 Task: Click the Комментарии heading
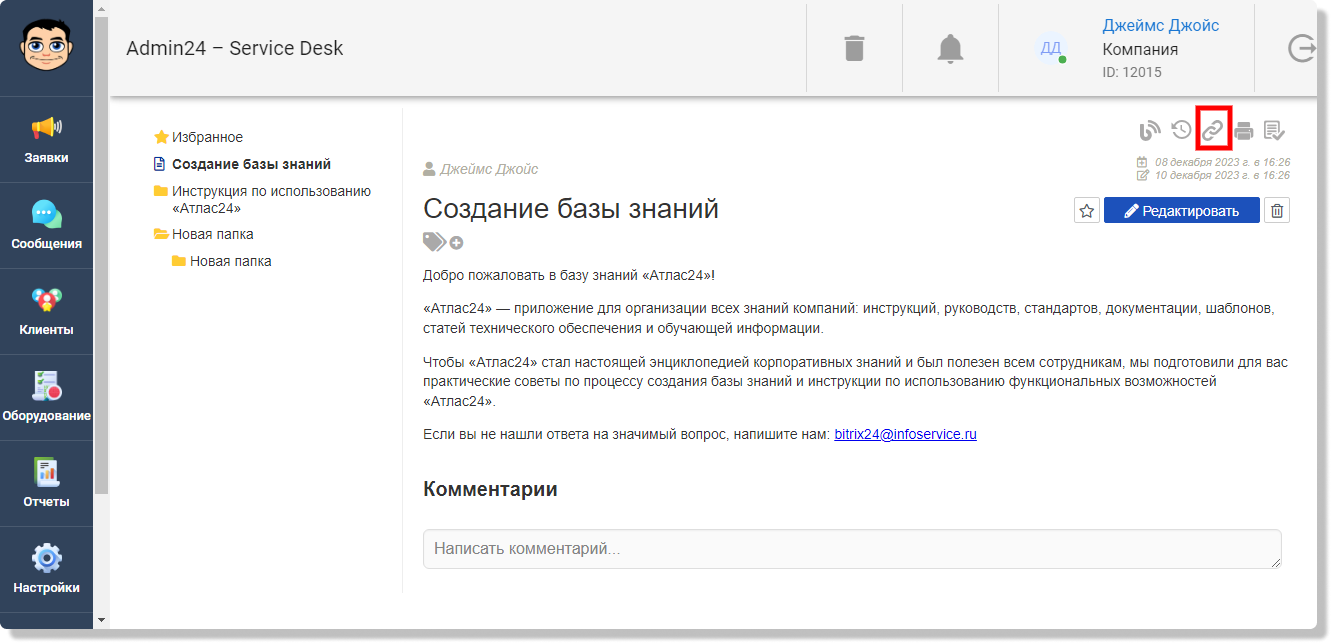(490, 489)
